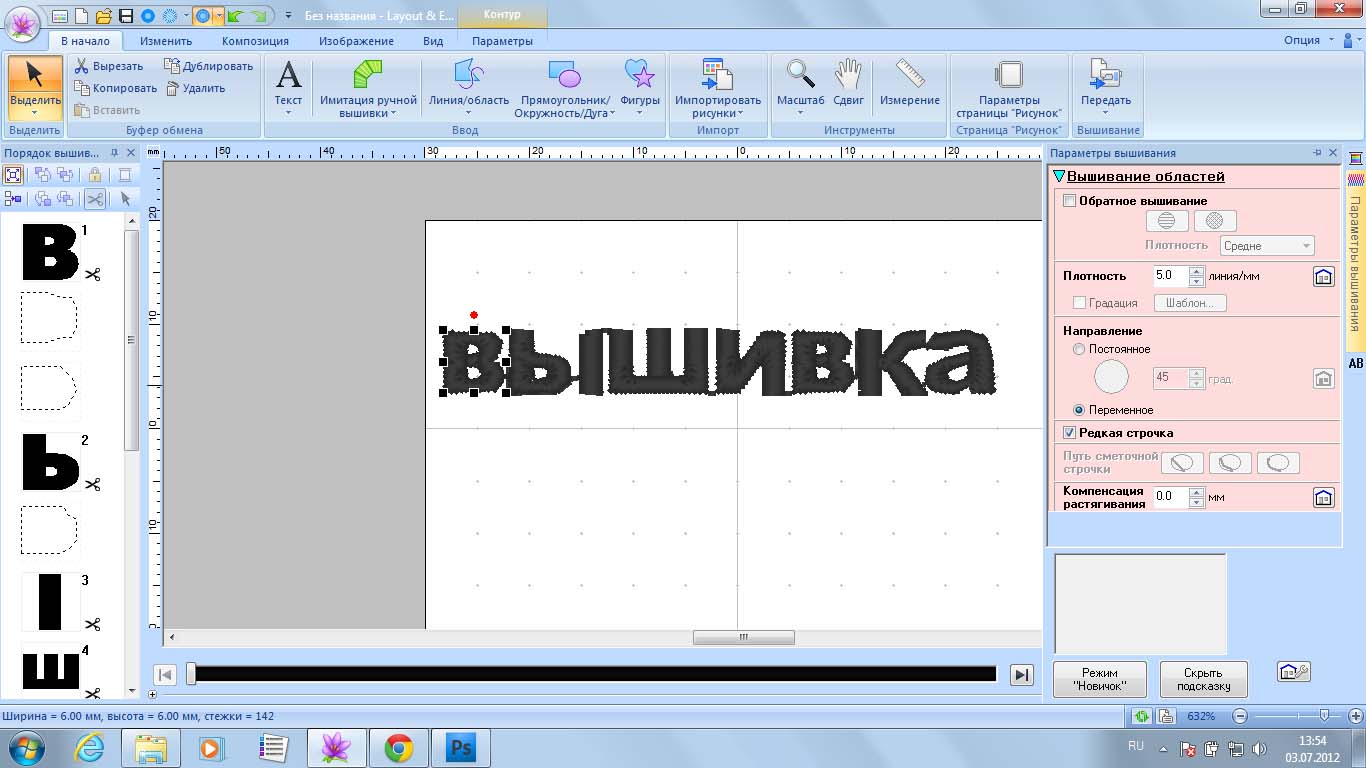
Task: Select the Постоянное direction radio button
Action: click(x=1078, y=349)
